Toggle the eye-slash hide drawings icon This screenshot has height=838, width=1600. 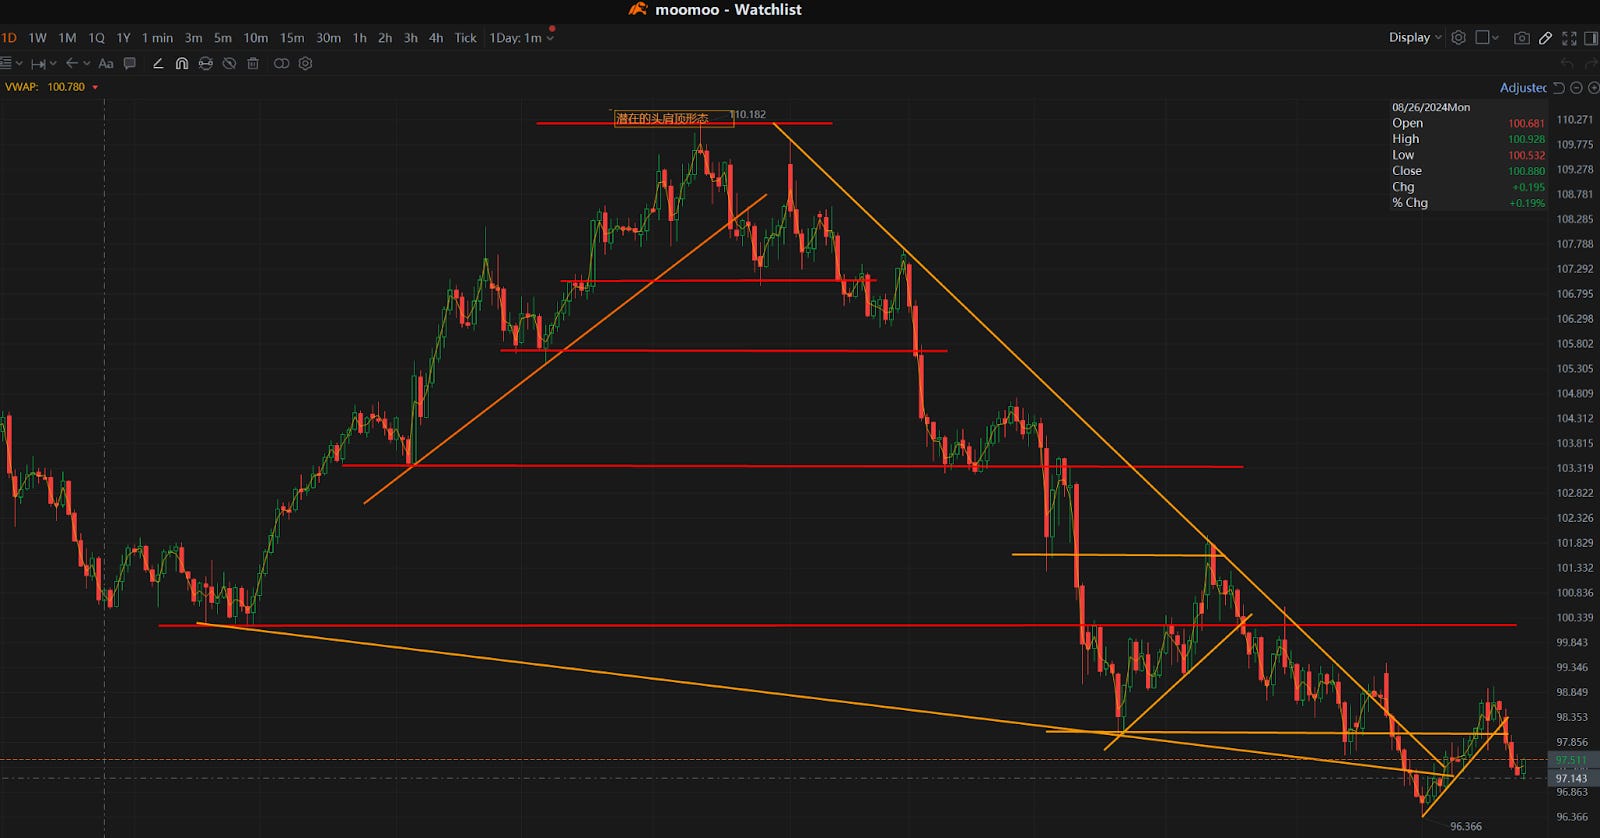coord(229,63)
